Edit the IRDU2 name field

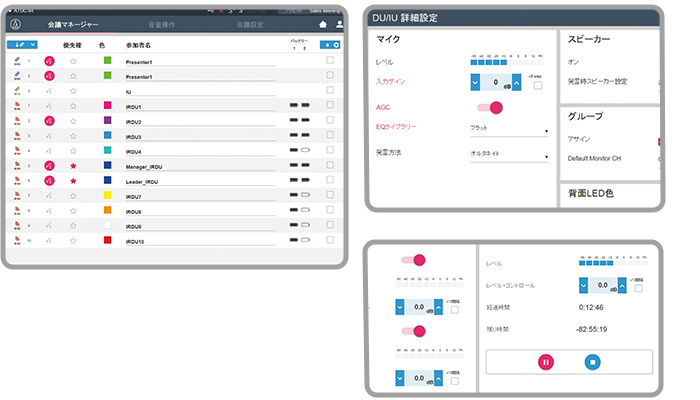click(200, 121)
